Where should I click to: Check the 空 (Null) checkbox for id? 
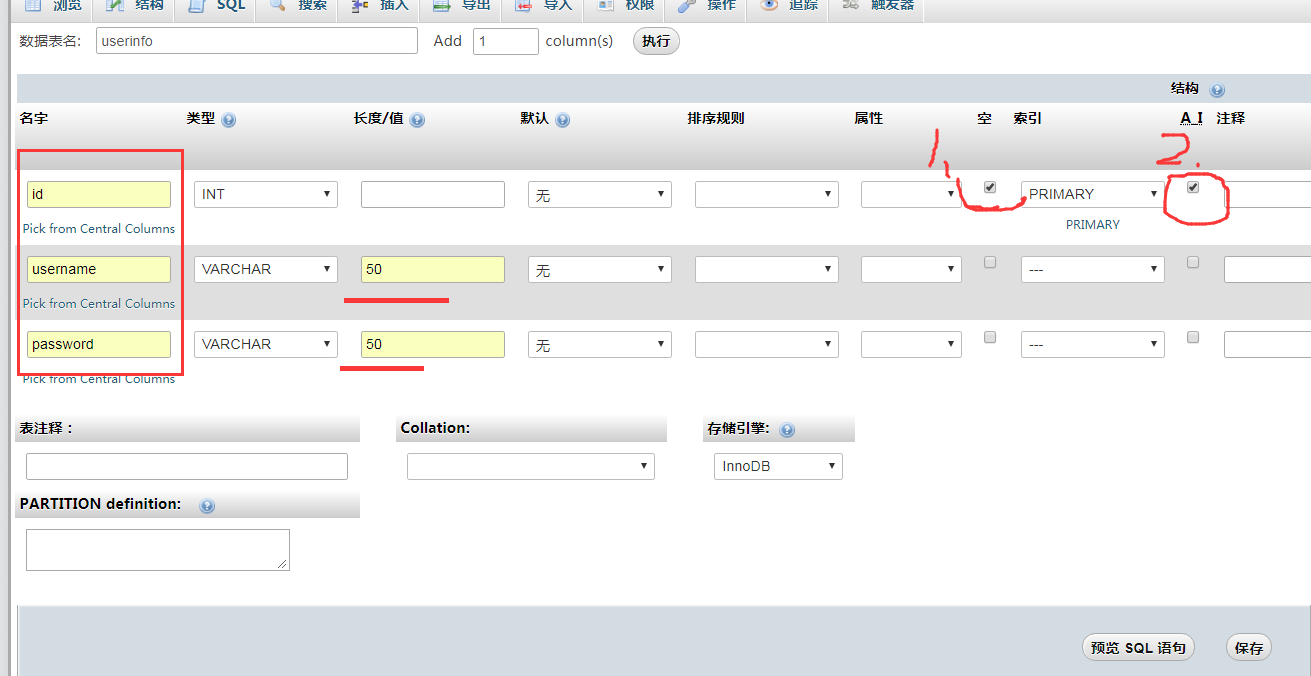989,186
